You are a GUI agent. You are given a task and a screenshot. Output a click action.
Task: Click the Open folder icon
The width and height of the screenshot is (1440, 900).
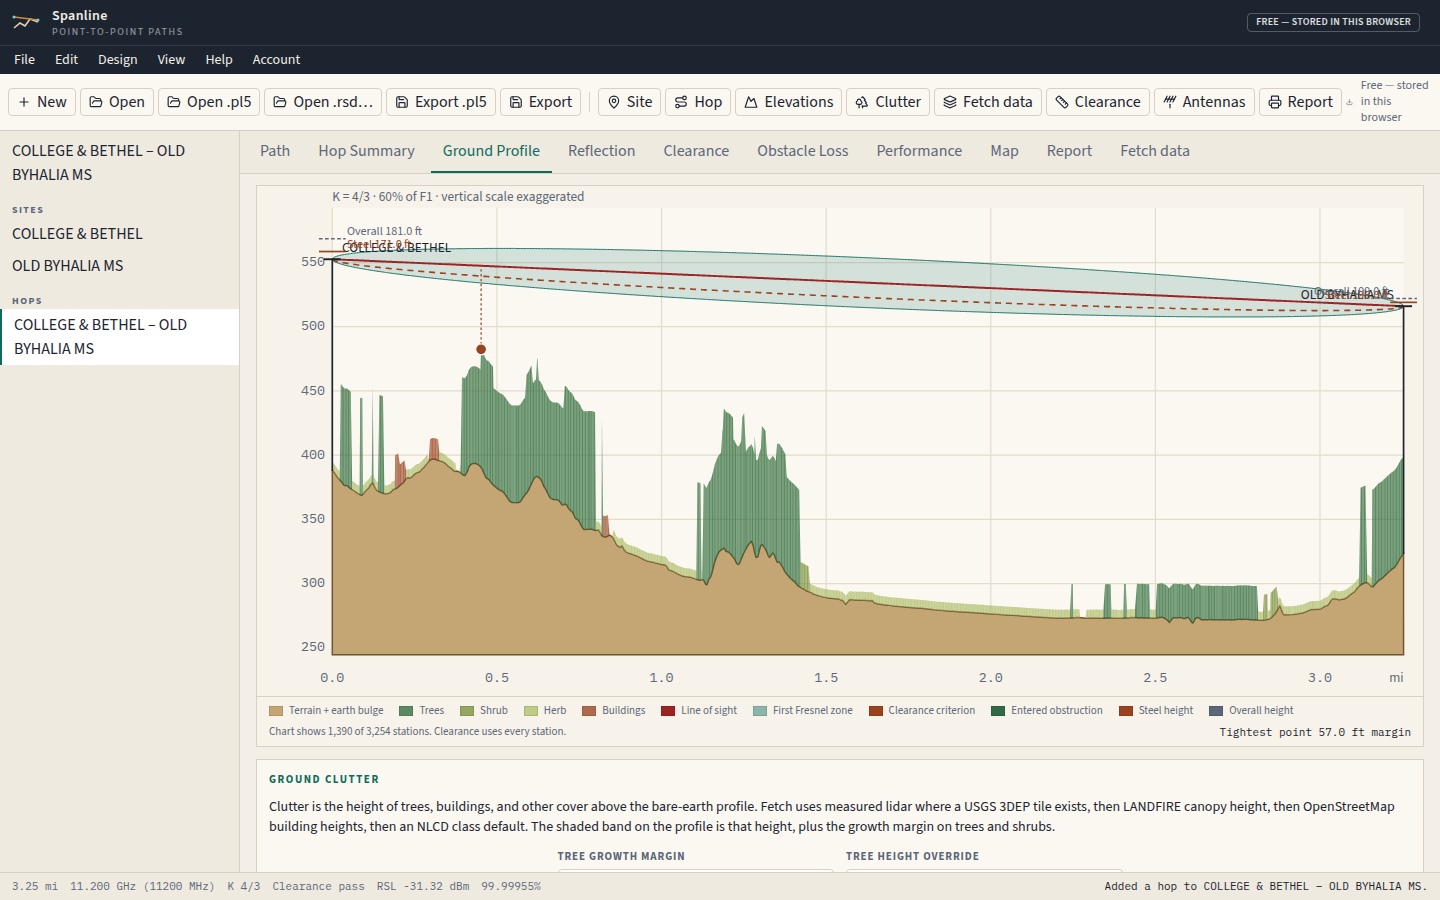coord(96,102)
